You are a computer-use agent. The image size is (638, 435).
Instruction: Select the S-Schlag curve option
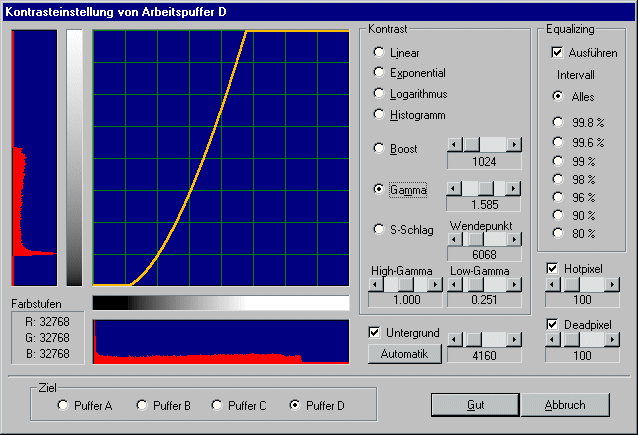(x=379, y=229)
